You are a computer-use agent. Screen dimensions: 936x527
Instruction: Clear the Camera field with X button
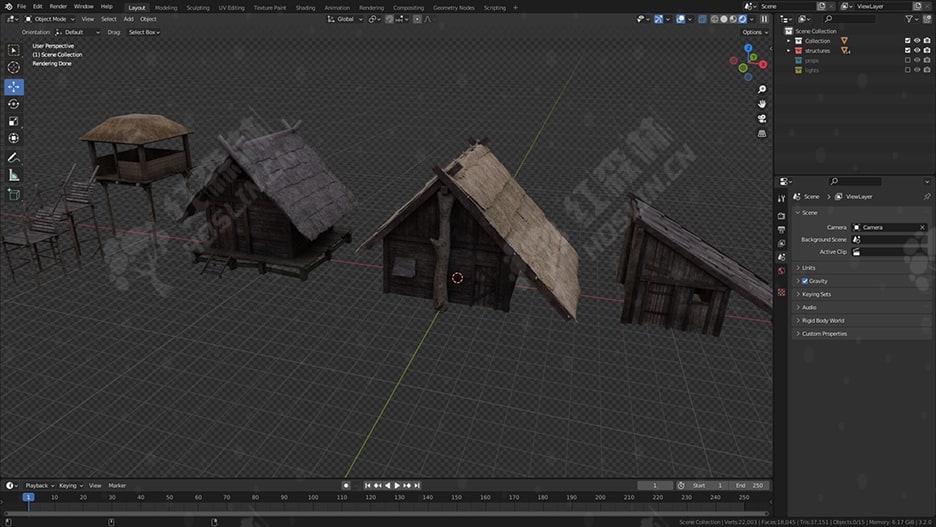click(x=921, y=227)
